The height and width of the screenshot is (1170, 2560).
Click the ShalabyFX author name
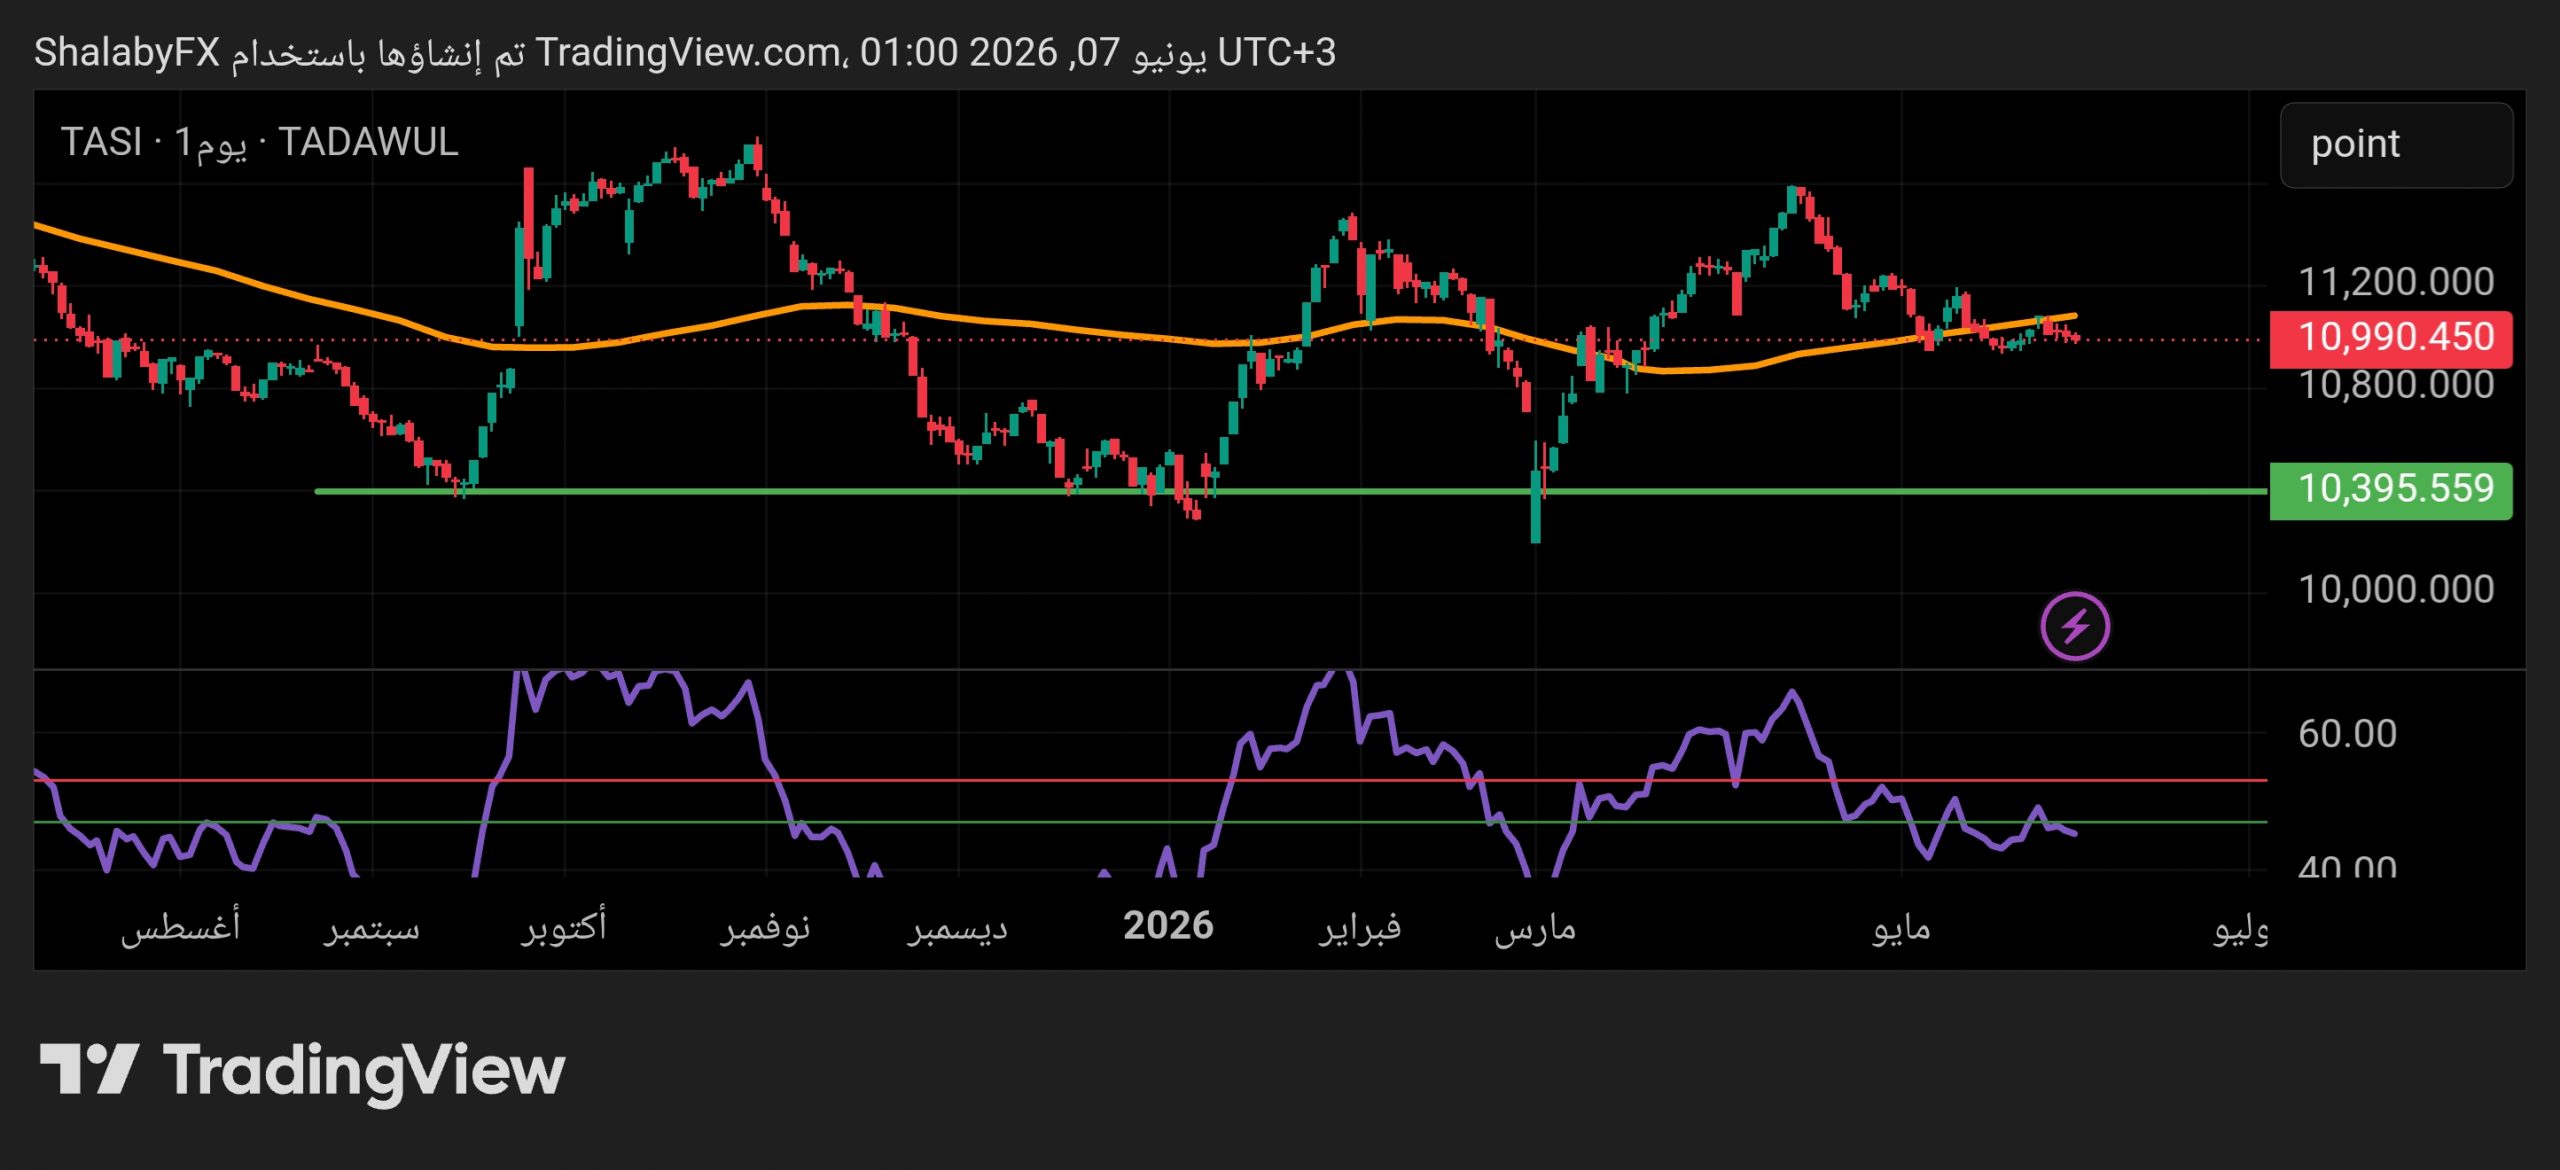[x=127, y=53]
